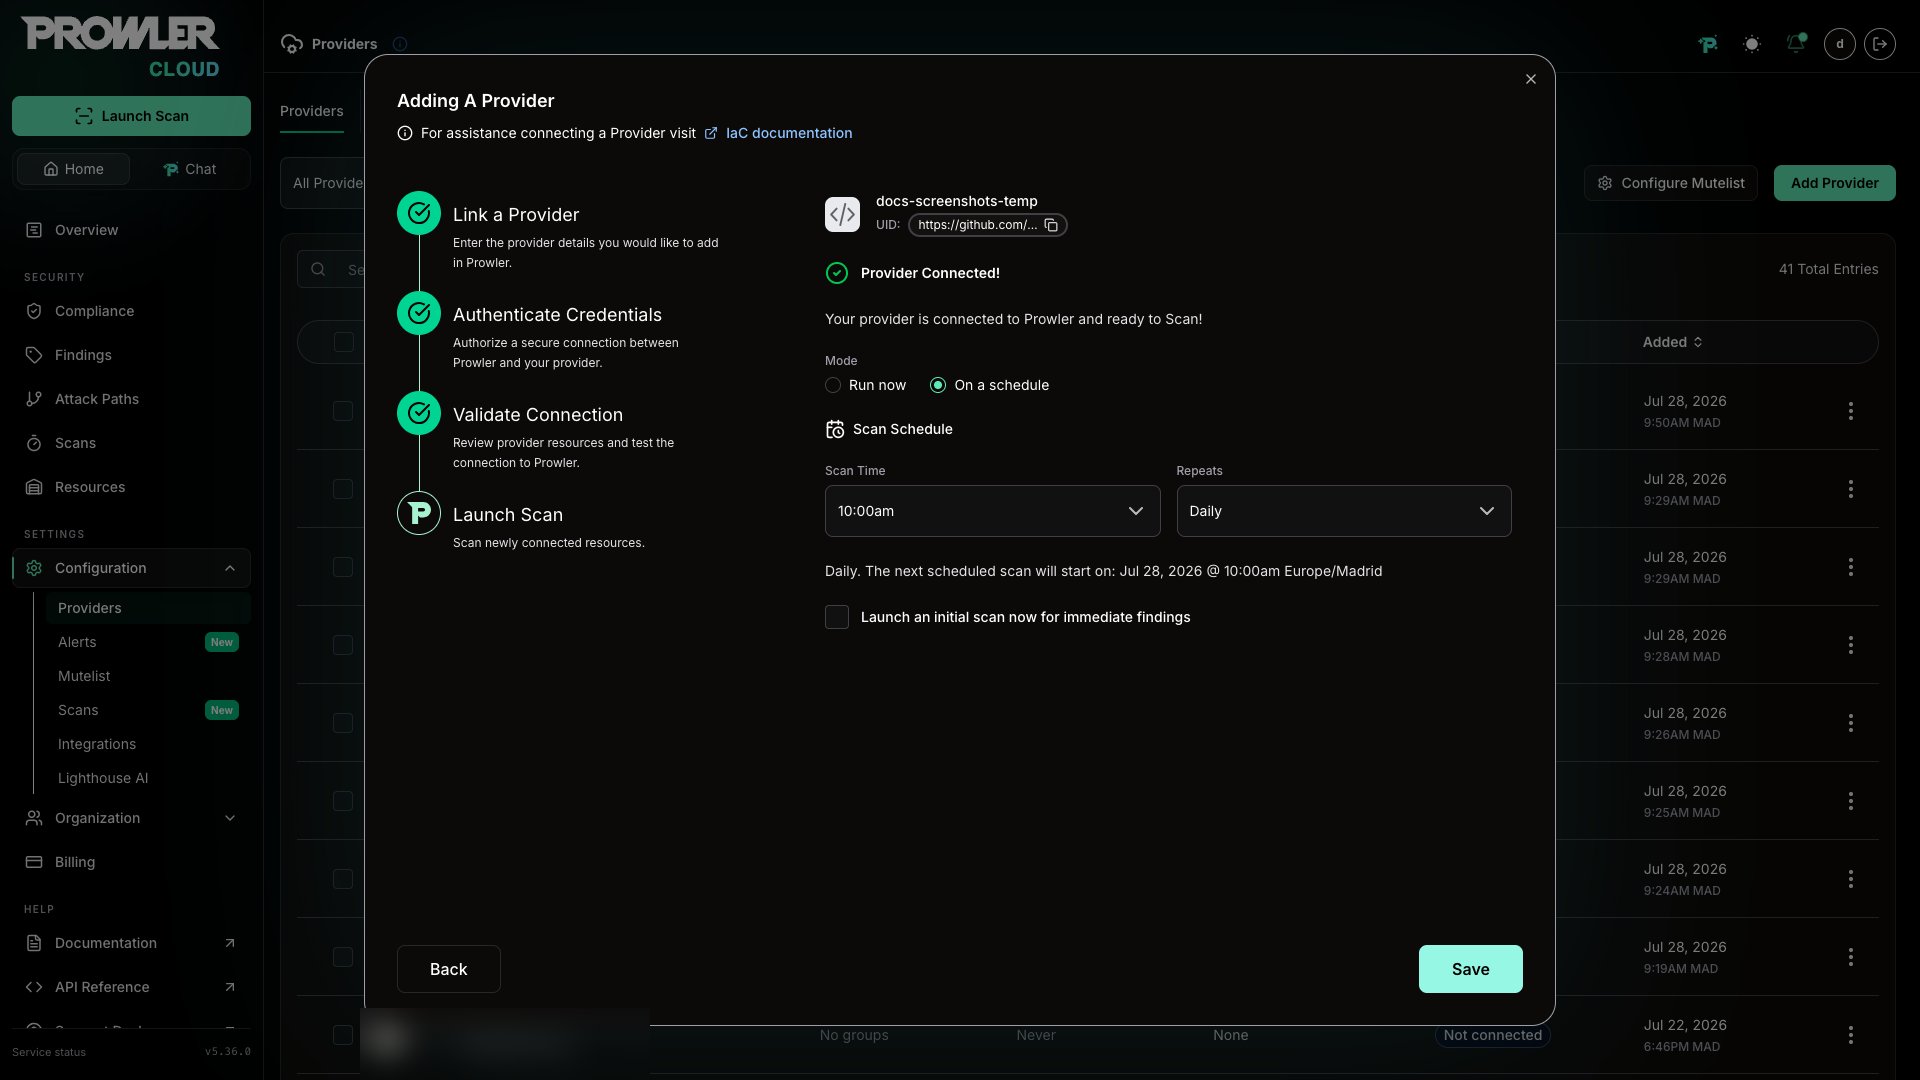Click the Link a Provider step check icon
1920x1080 pixels.
419,213
